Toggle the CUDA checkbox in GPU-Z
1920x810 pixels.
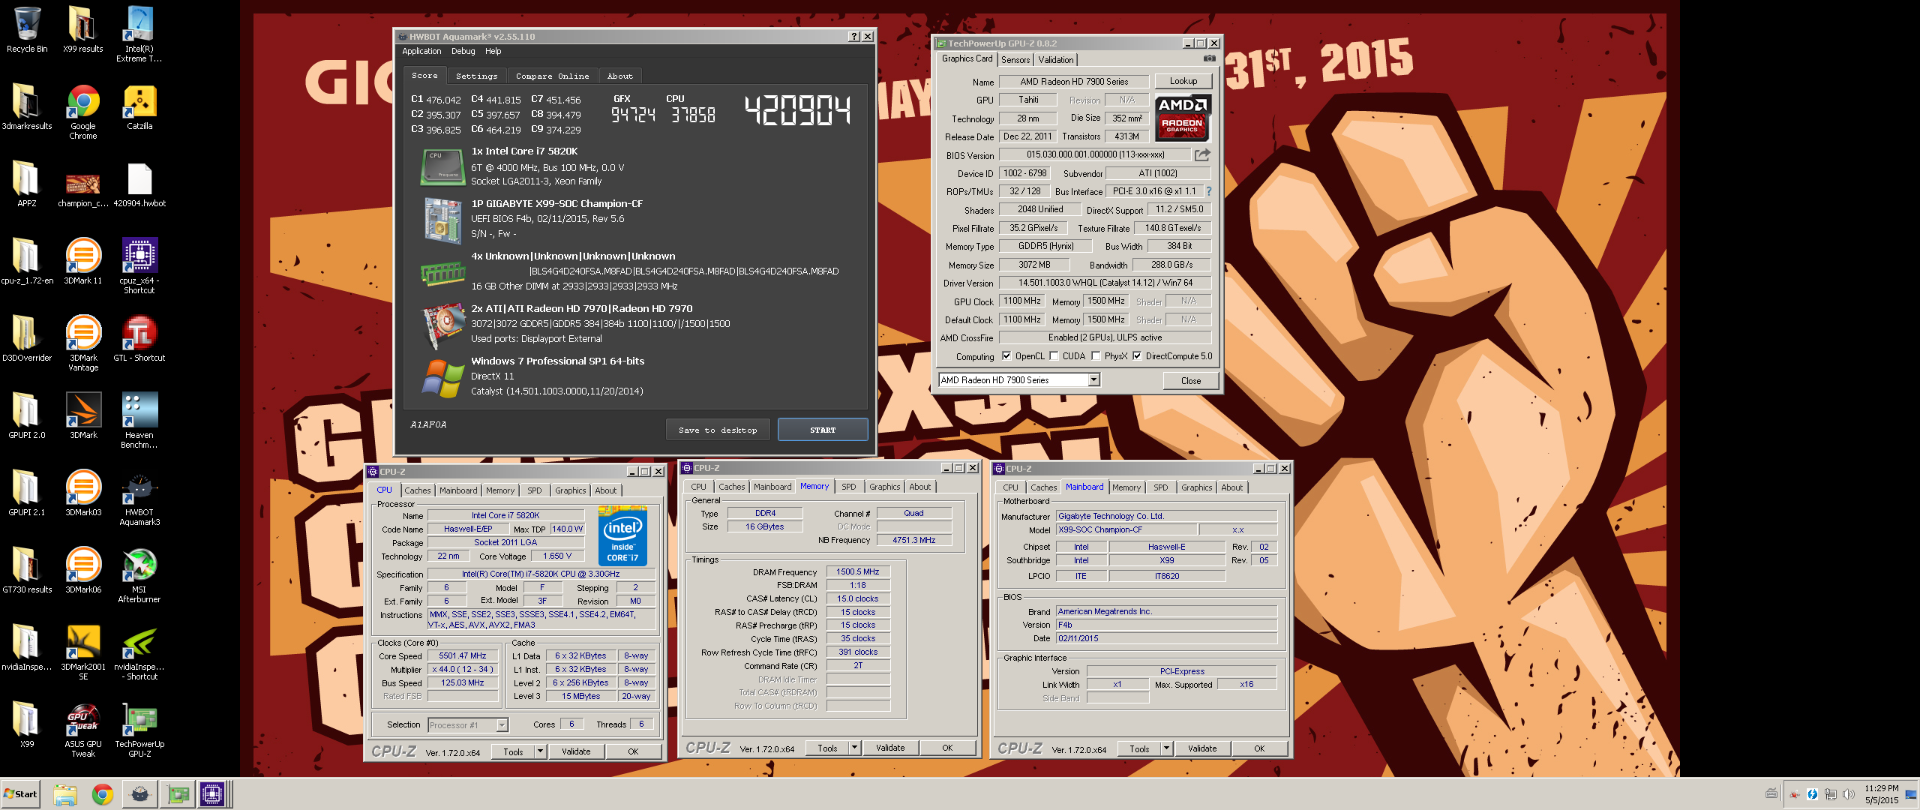(x=1054, y=356)
